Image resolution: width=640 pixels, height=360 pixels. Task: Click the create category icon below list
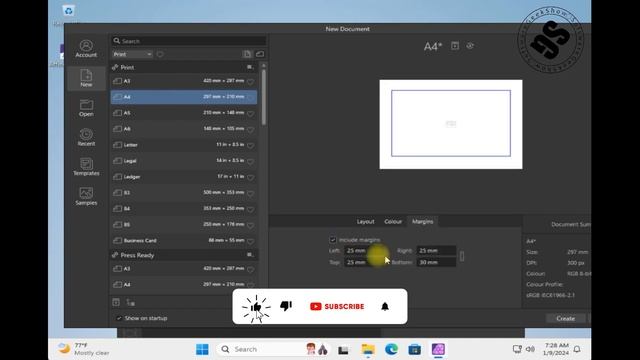tap(116, 302)
